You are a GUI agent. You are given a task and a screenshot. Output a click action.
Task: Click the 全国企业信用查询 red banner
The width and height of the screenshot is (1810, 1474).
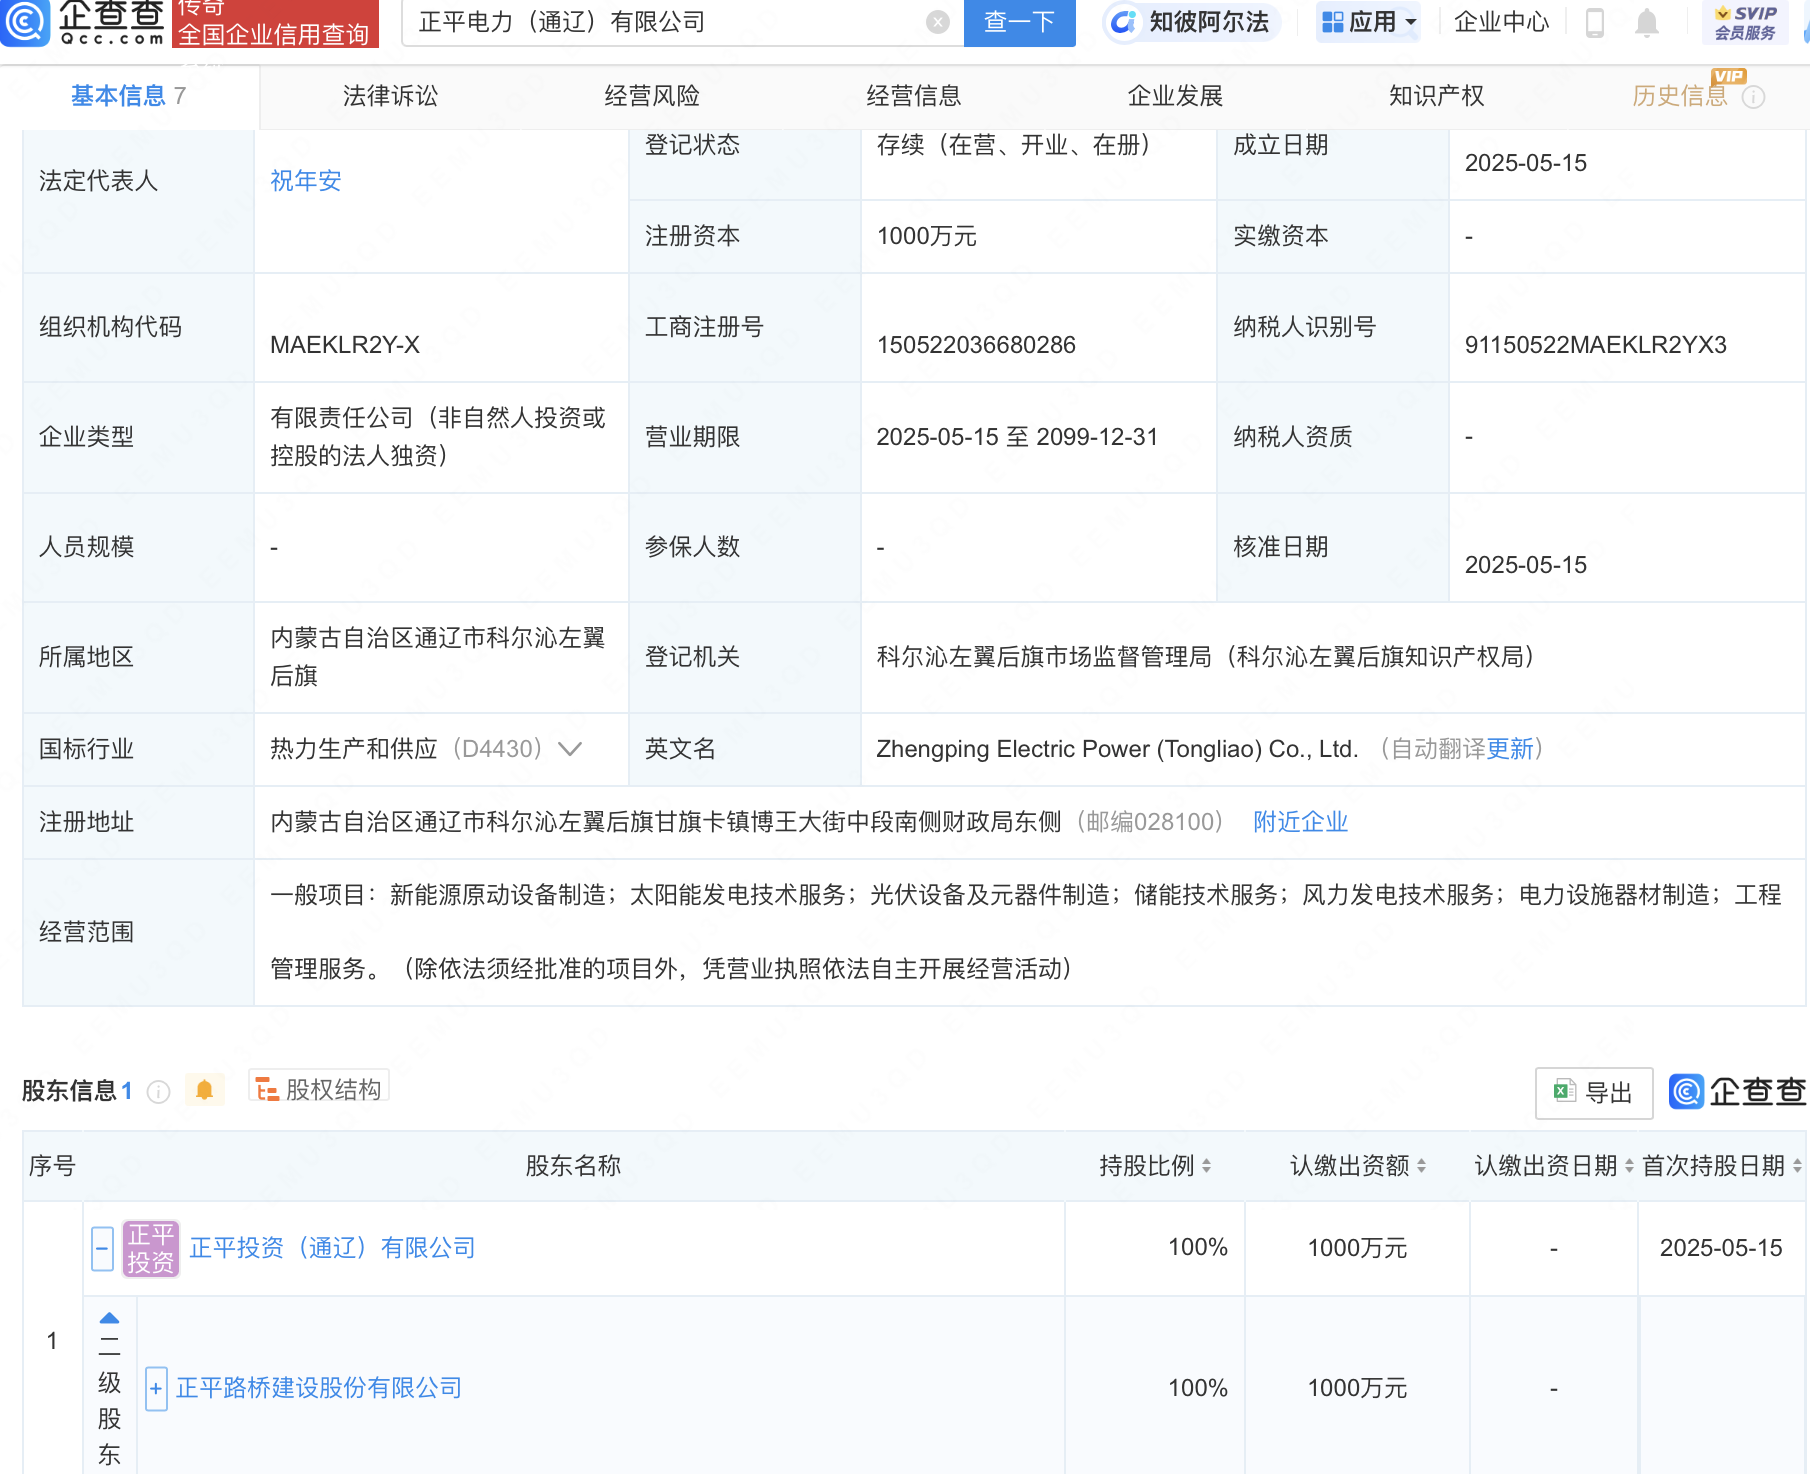click(x=275, y=24)
